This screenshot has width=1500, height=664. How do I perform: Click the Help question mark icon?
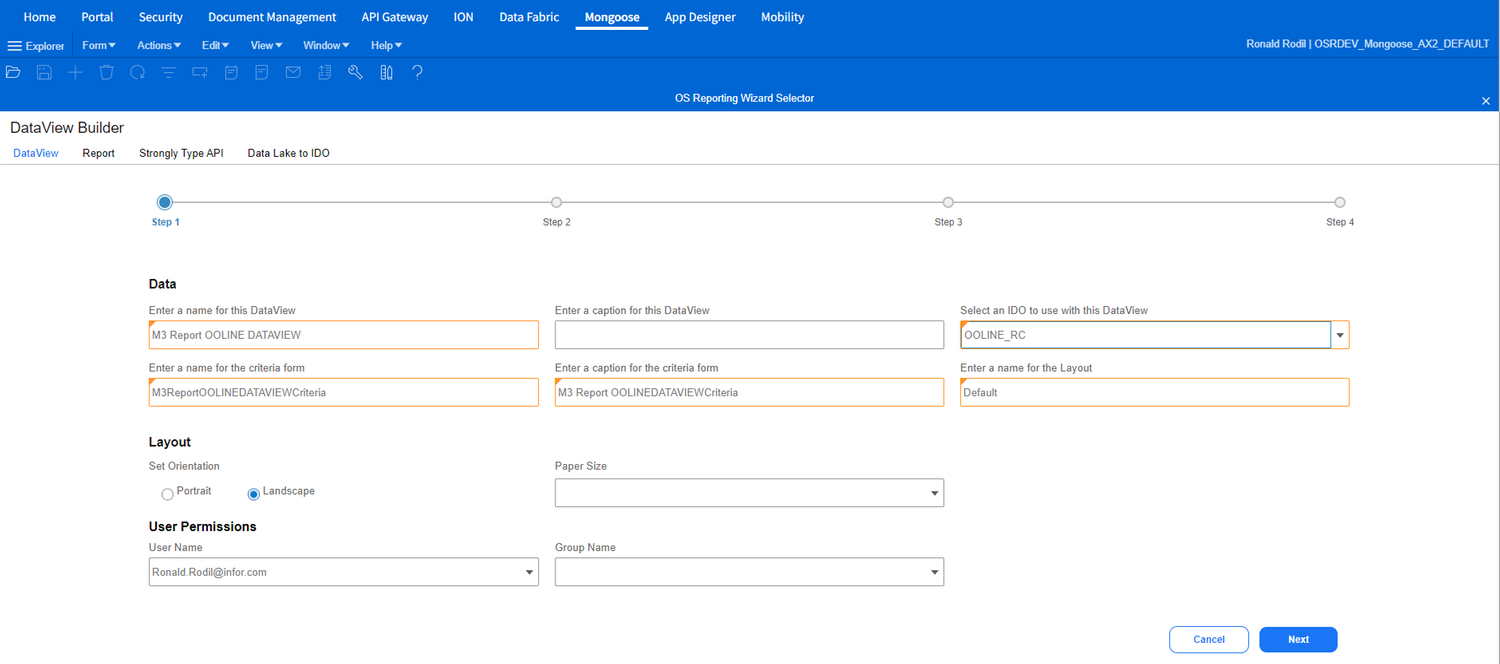417,71
